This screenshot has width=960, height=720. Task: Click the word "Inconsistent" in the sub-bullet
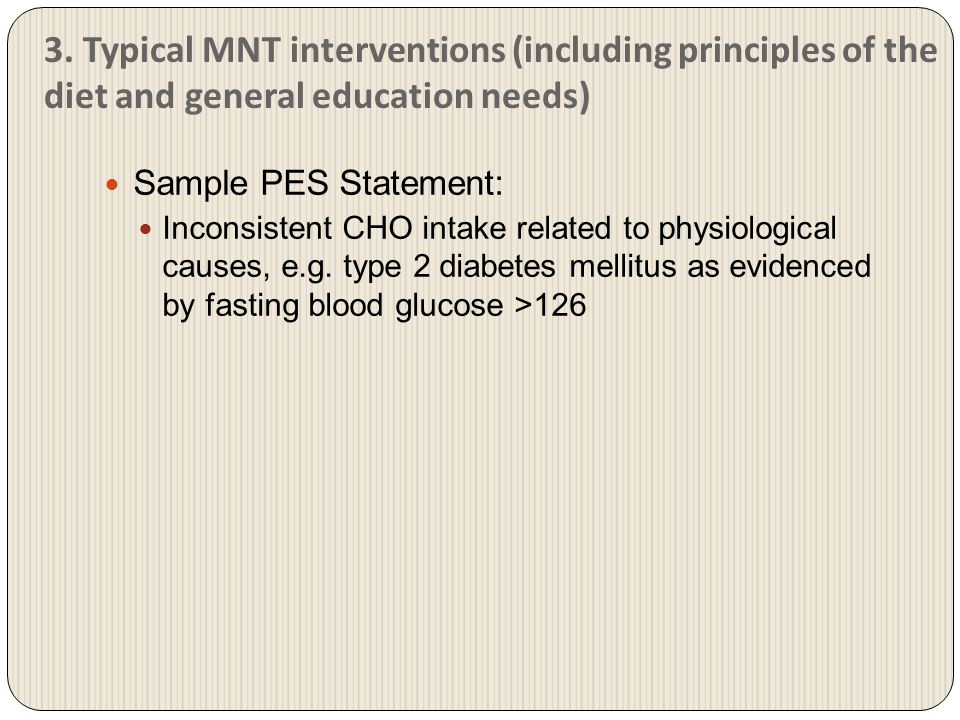click(x=247, y=228)
